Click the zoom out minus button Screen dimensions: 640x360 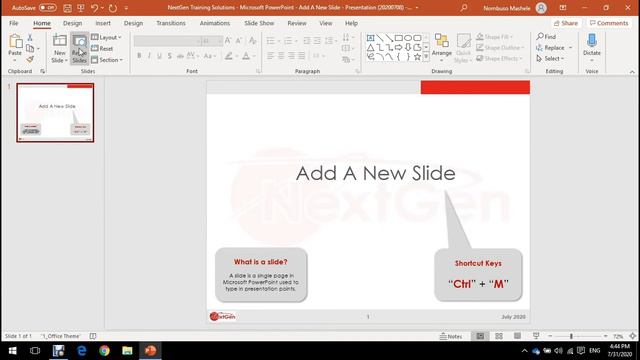tap(550, 336)
